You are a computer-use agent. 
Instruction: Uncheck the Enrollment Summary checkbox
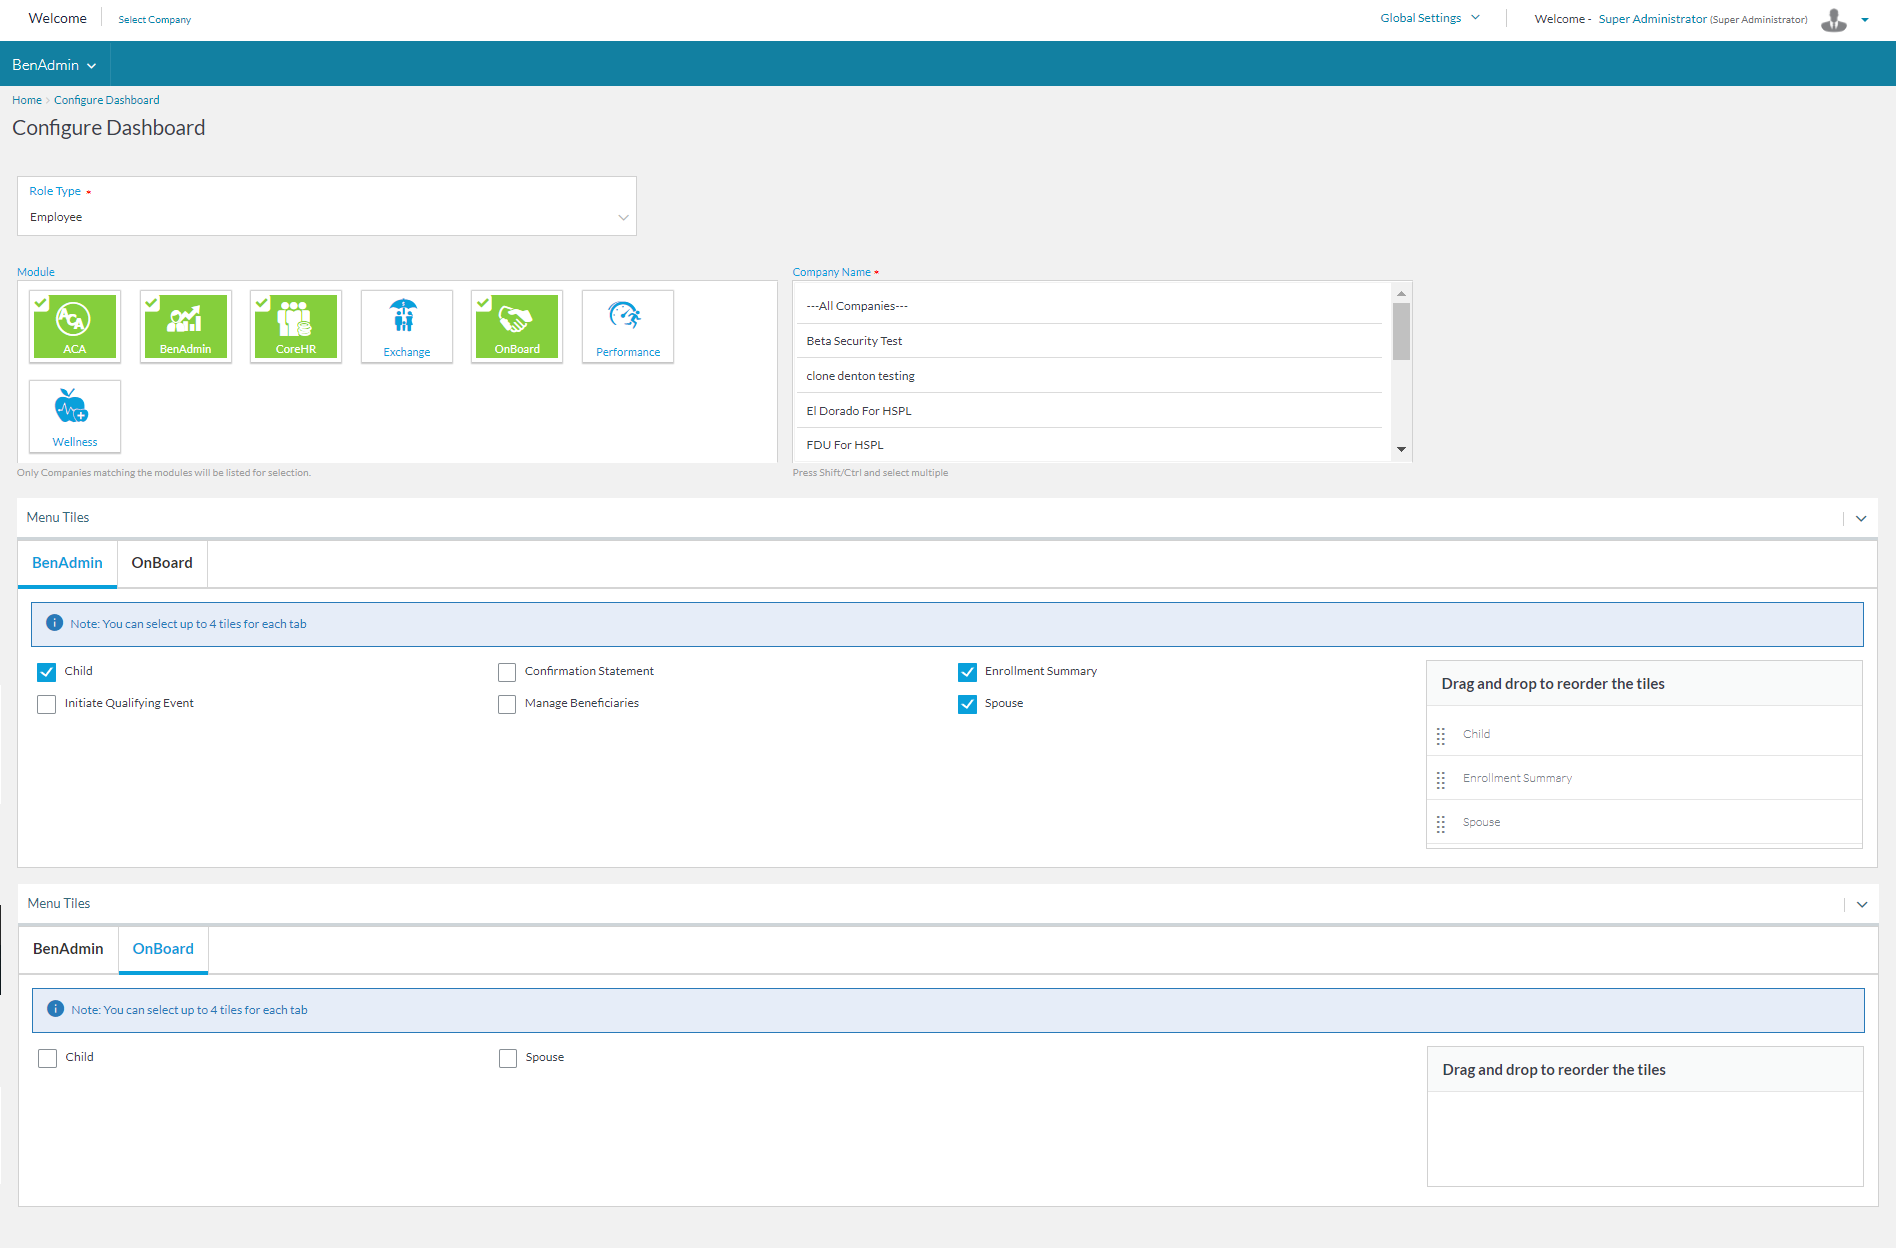[x=967, y=672]
